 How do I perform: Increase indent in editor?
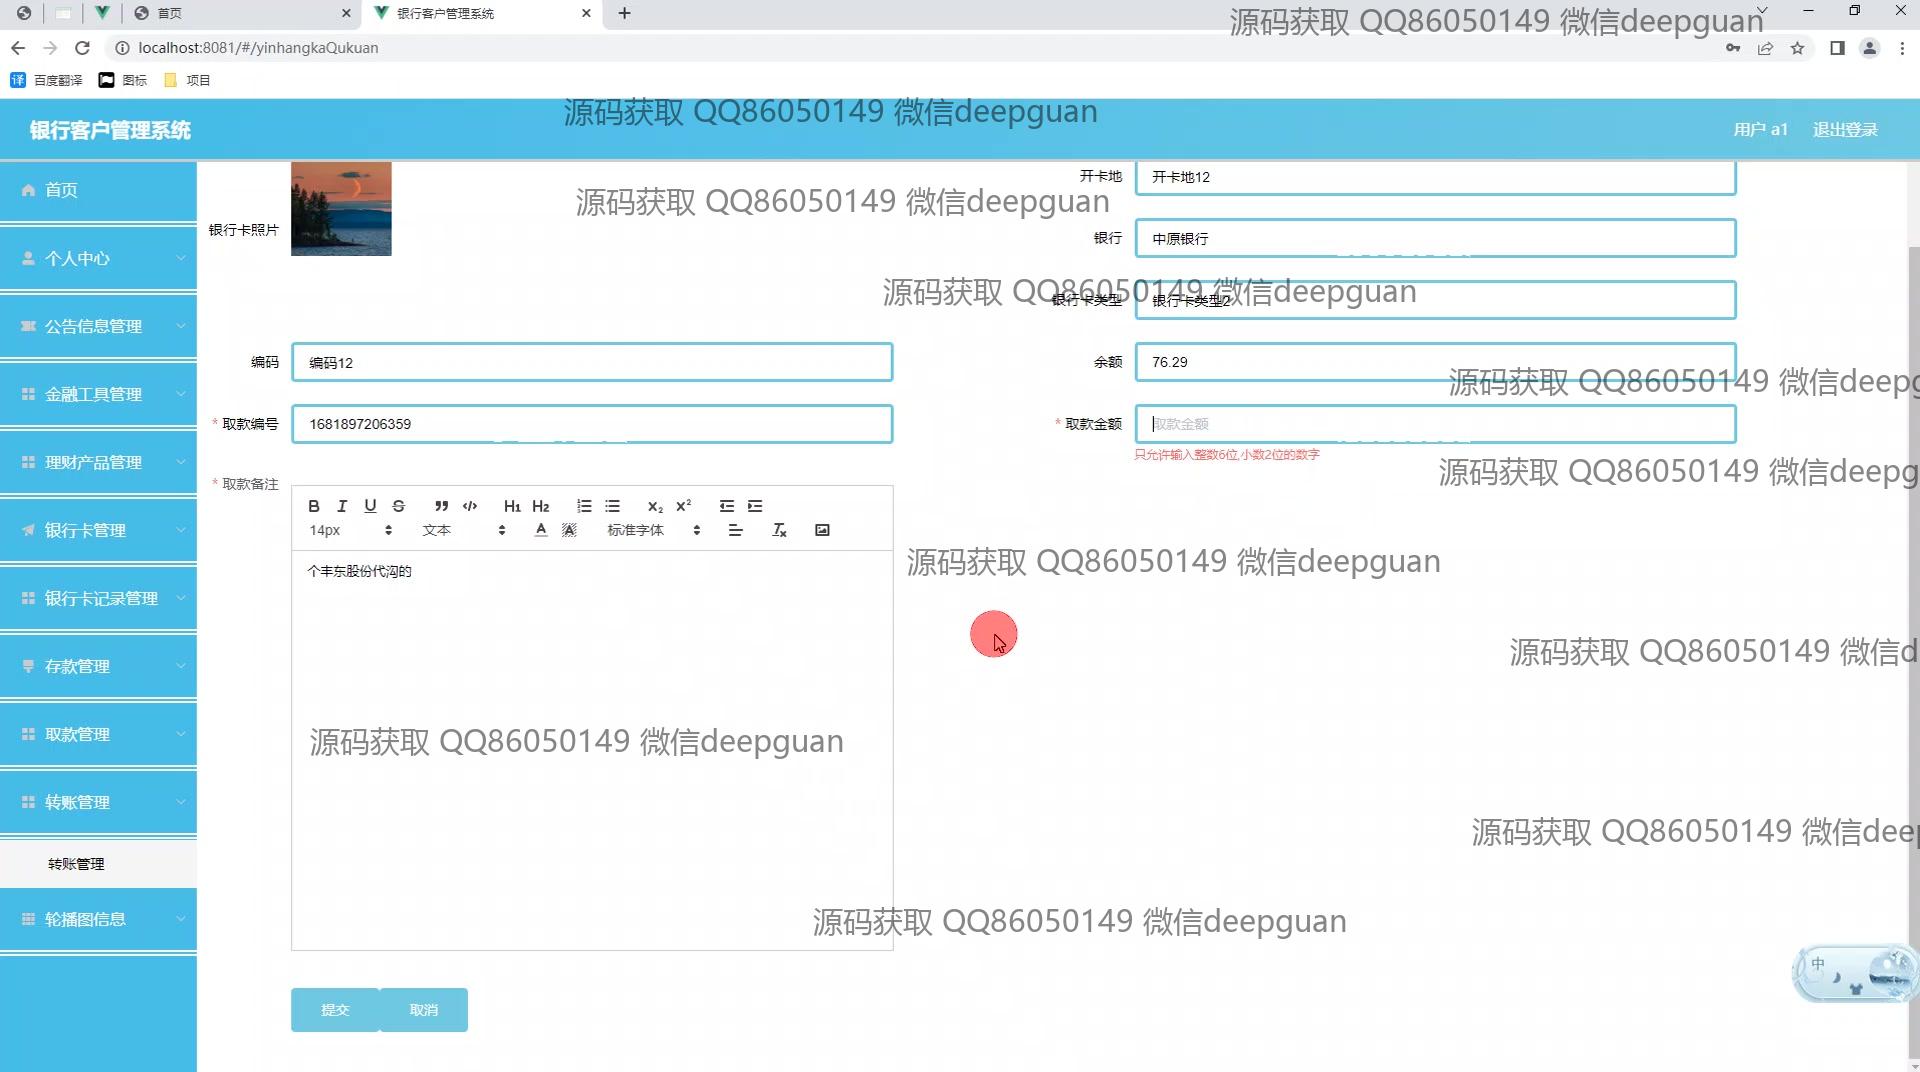(x=755, y=506)
